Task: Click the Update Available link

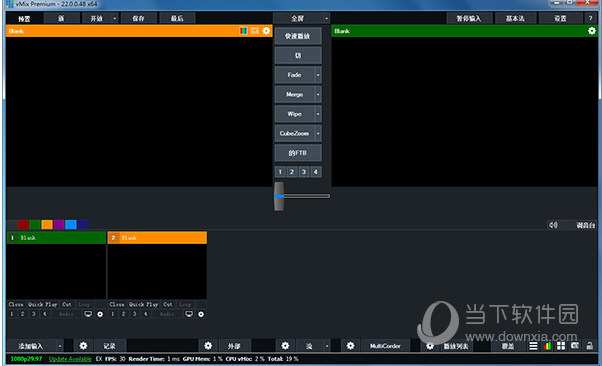Action: coord(70,359)
